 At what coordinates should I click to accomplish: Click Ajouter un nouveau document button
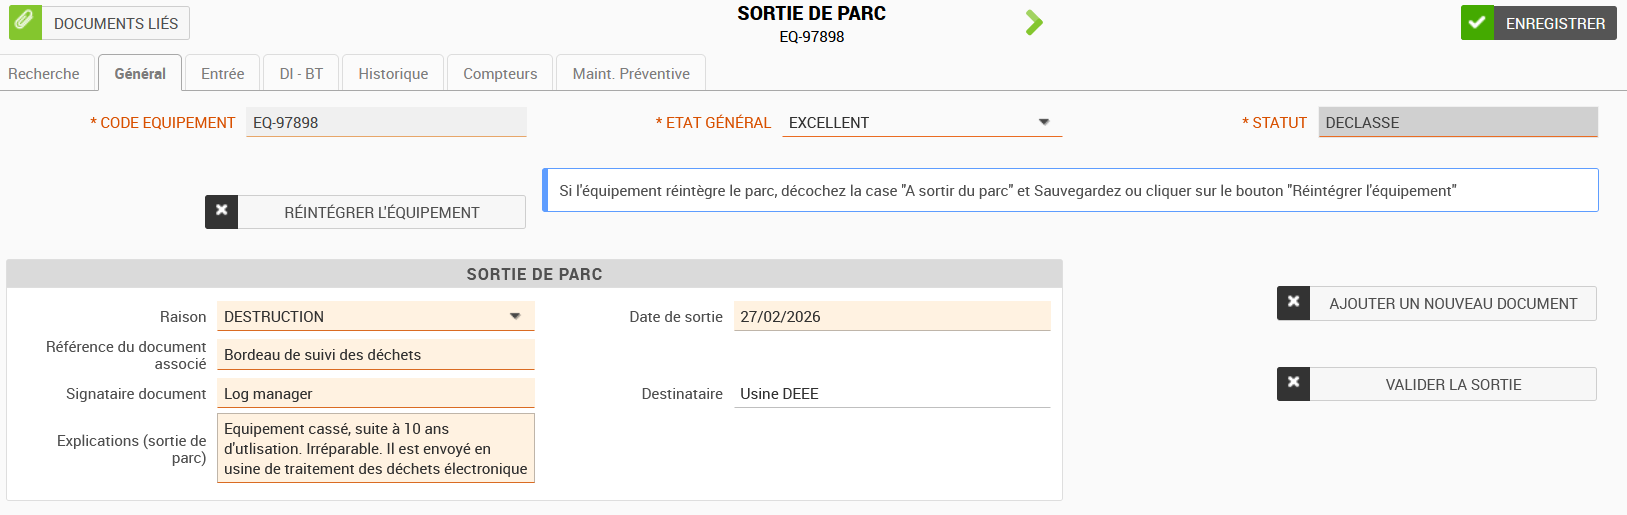pos(1453,304)
